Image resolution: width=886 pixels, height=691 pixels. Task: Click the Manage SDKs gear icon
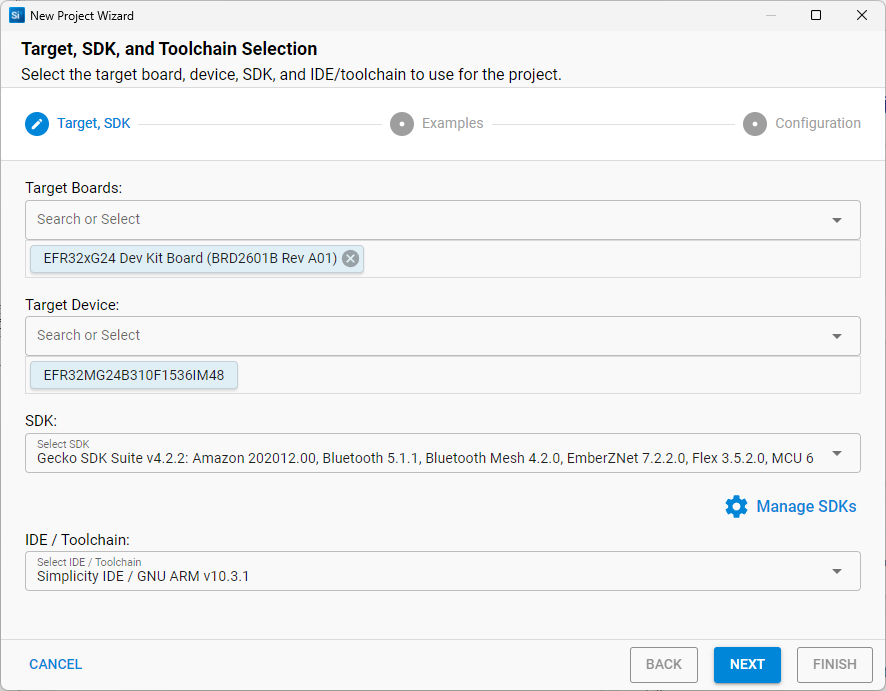click(x=736, y=506)
